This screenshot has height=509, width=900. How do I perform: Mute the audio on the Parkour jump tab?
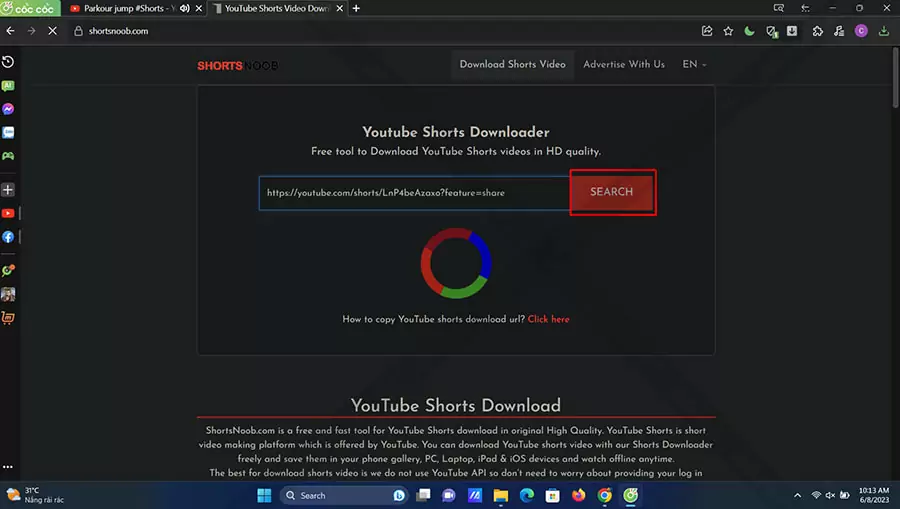tap(185, 8)
